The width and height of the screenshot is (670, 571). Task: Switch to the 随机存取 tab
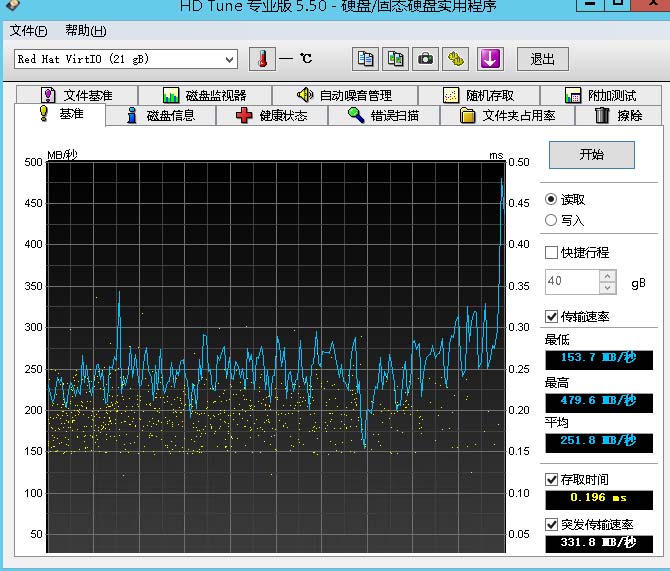pyautogui.click(x=479, y=95)
